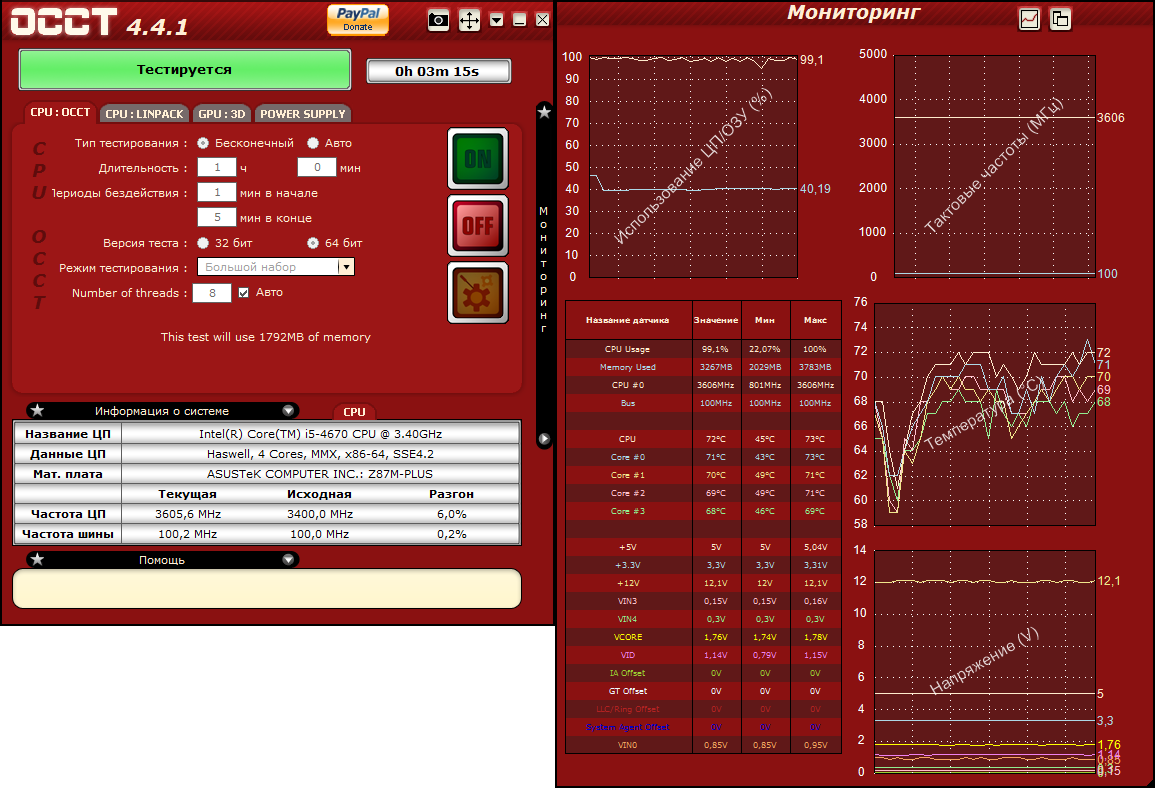The image size is (1155, 788).
Task: Select the Авто test type radio
Action: click(313, 143)
